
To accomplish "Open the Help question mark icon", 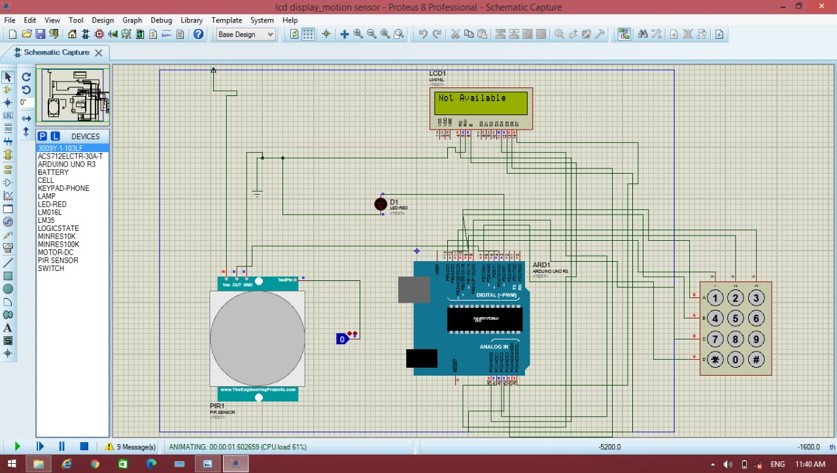I will (198, 34).
